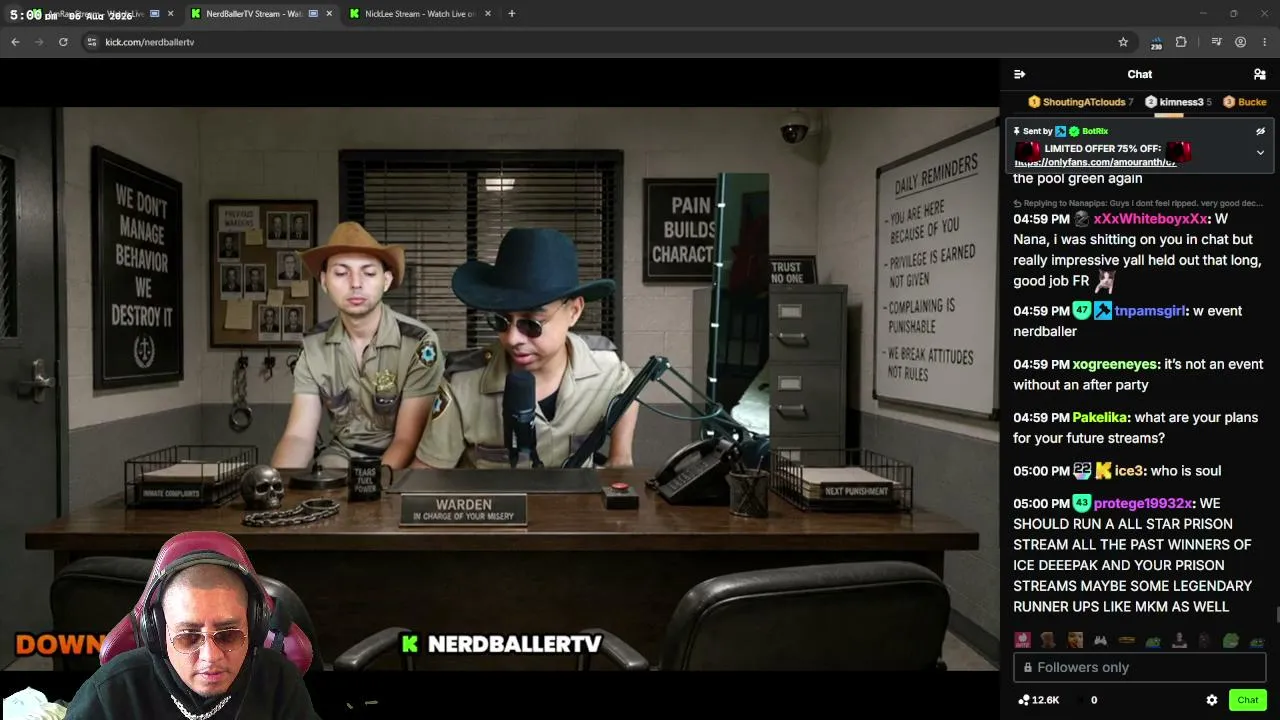
Task: View top gifter ShoutingATclouds
Action: (1081, 102)
